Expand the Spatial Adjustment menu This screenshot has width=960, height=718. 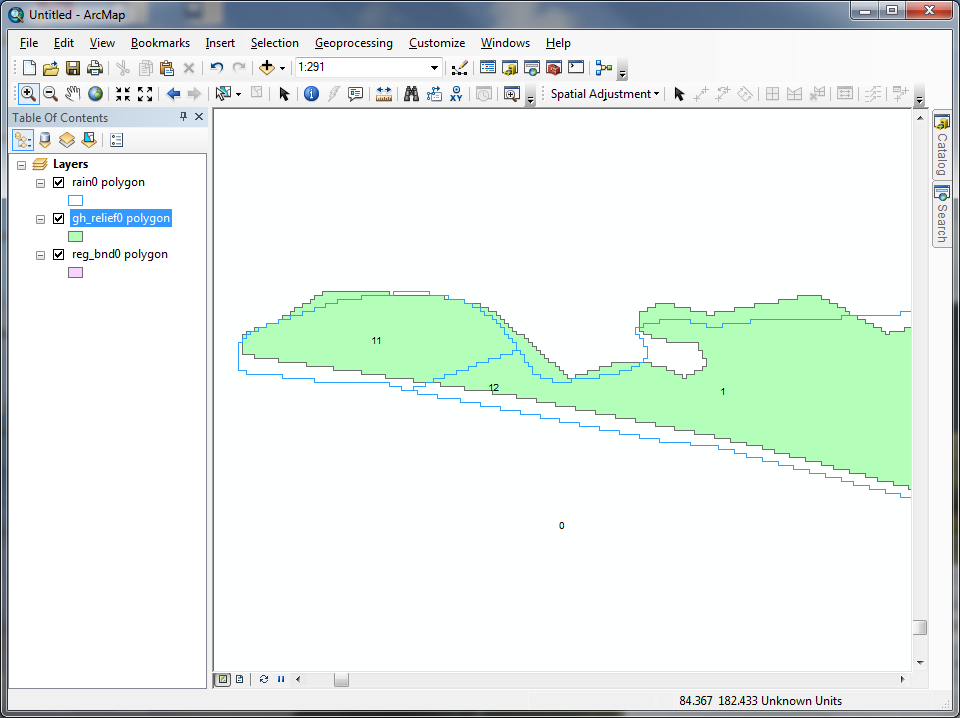(x=605, y=94)
